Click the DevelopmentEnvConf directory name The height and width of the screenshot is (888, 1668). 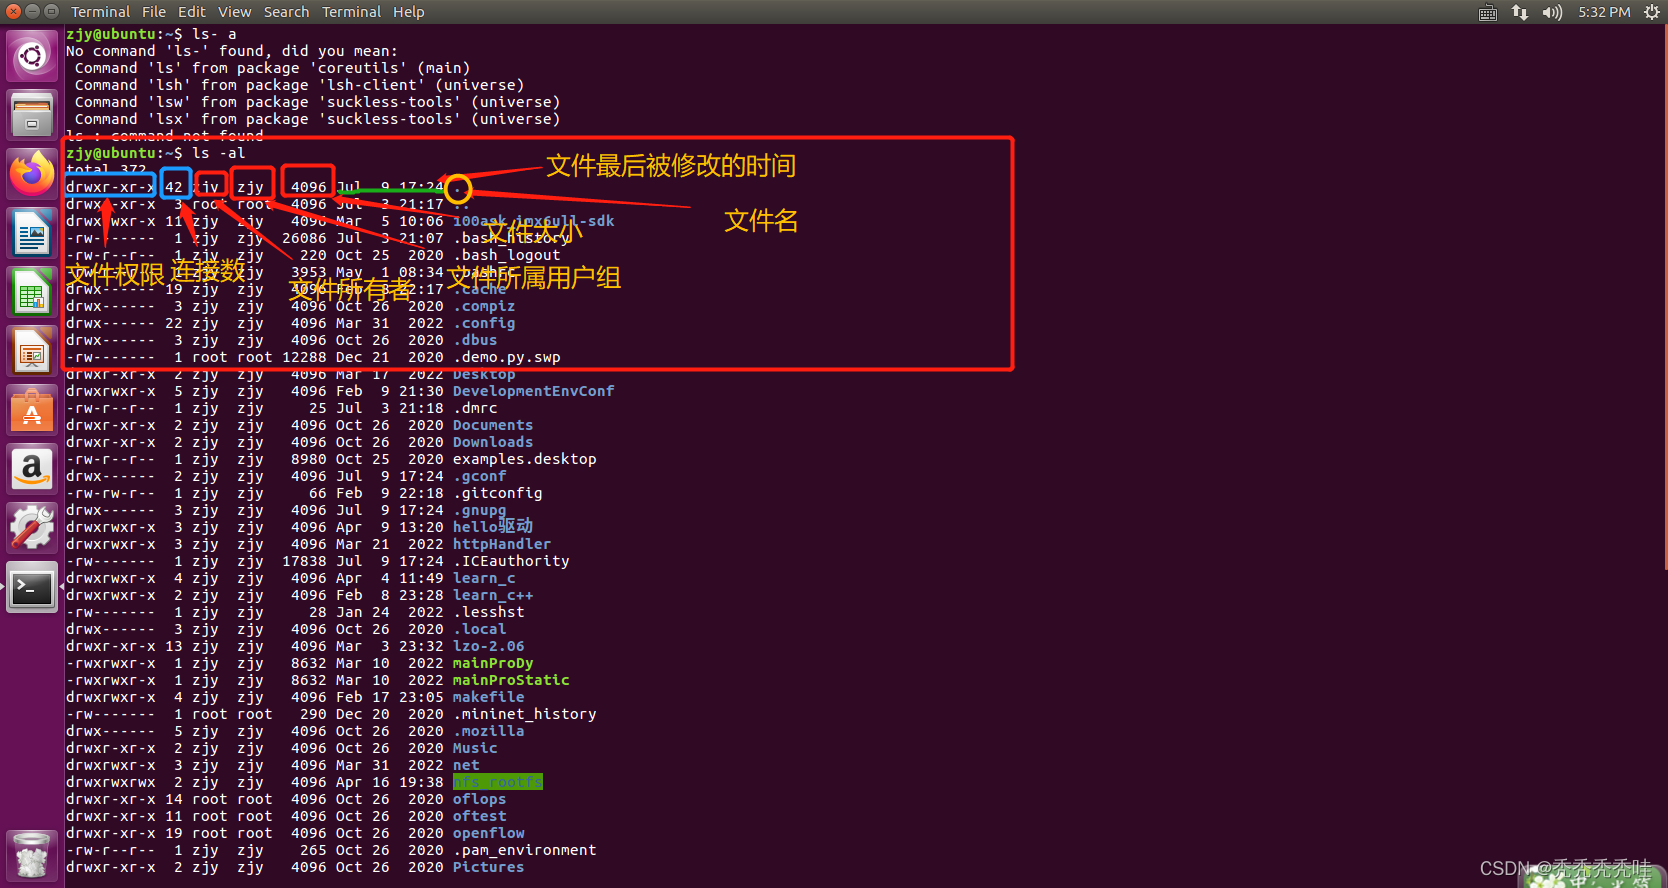(x=533, y=391)
